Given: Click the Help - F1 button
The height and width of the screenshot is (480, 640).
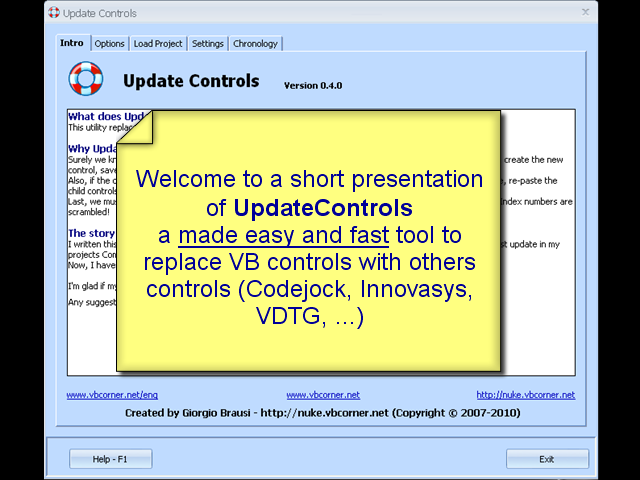Looking at the screenshot, I should 111,459.
